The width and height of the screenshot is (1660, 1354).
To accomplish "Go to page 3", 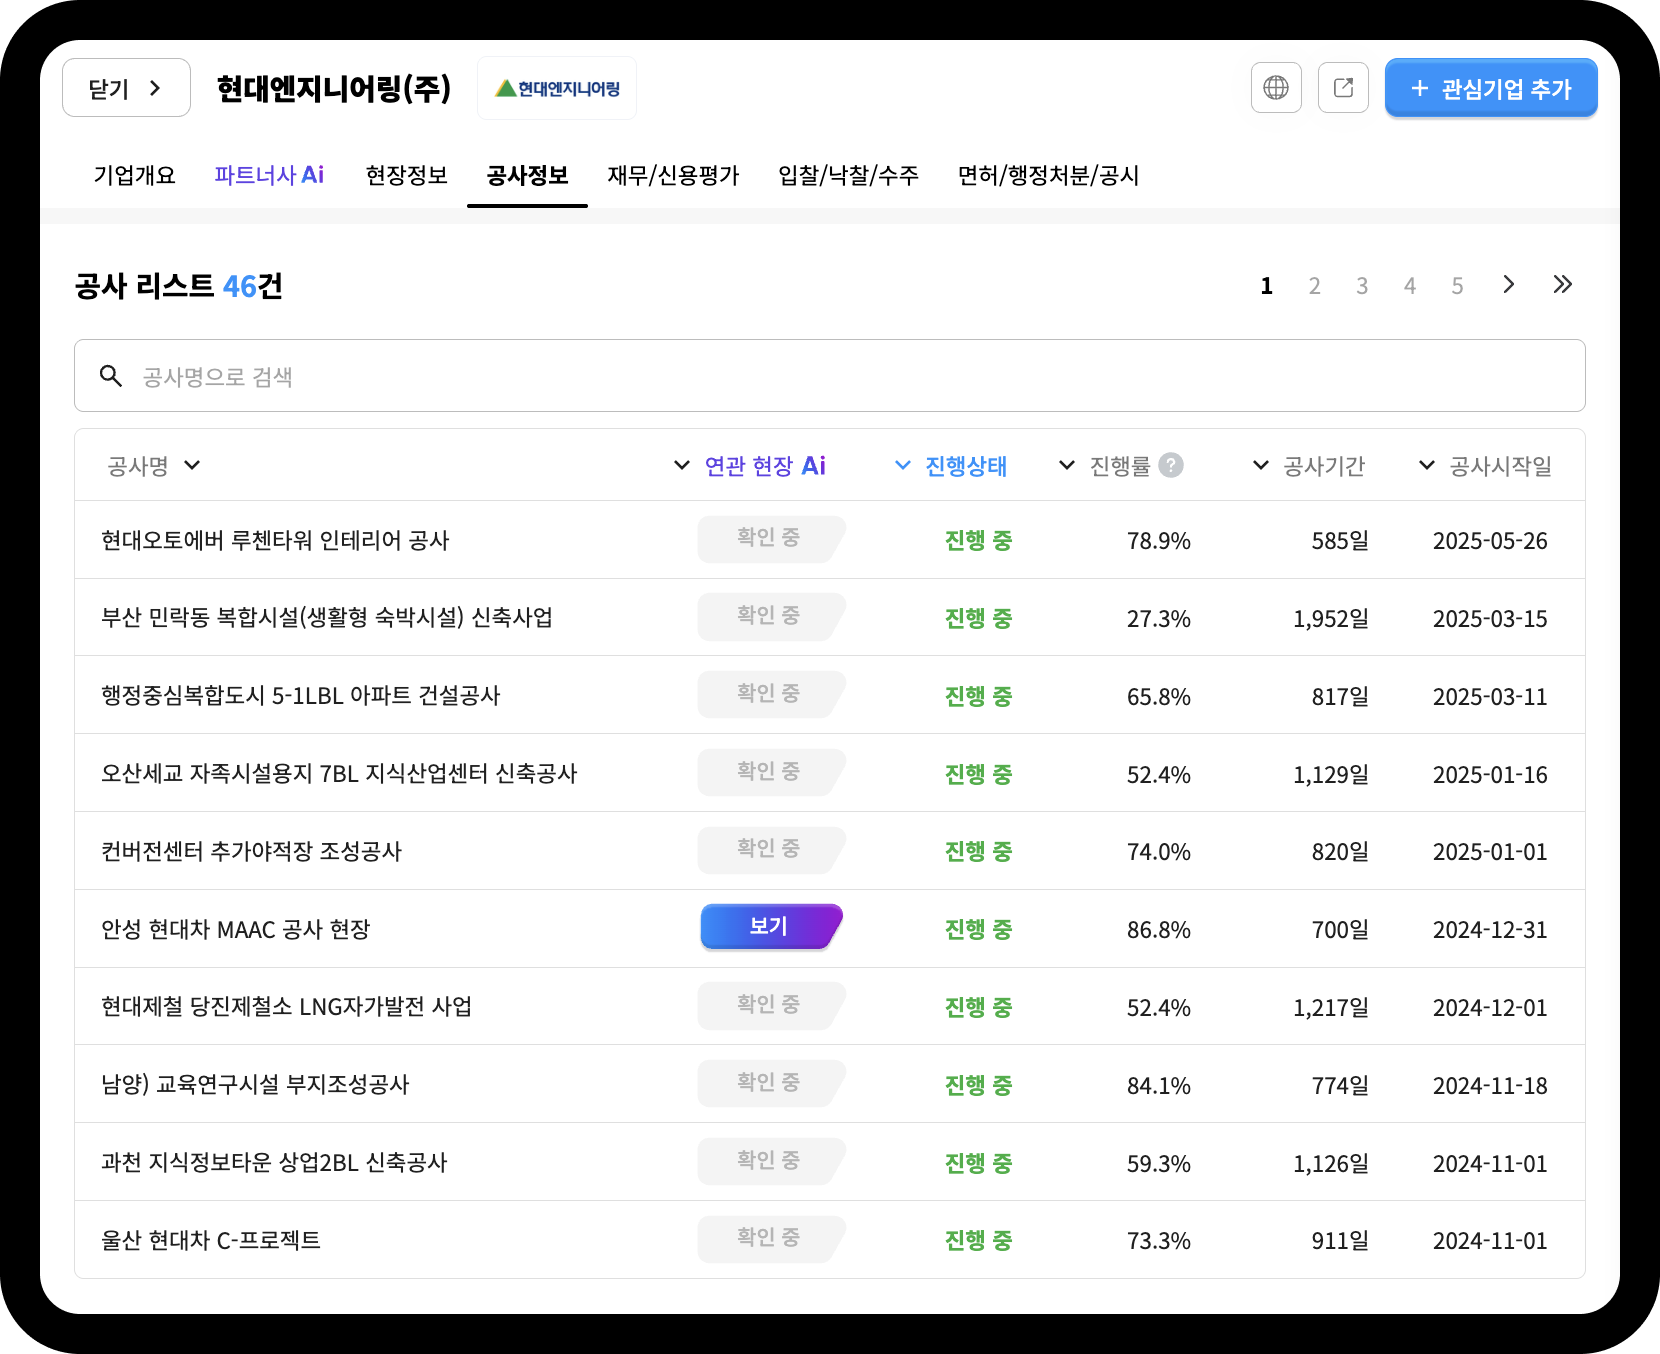I will point(1362,286).
